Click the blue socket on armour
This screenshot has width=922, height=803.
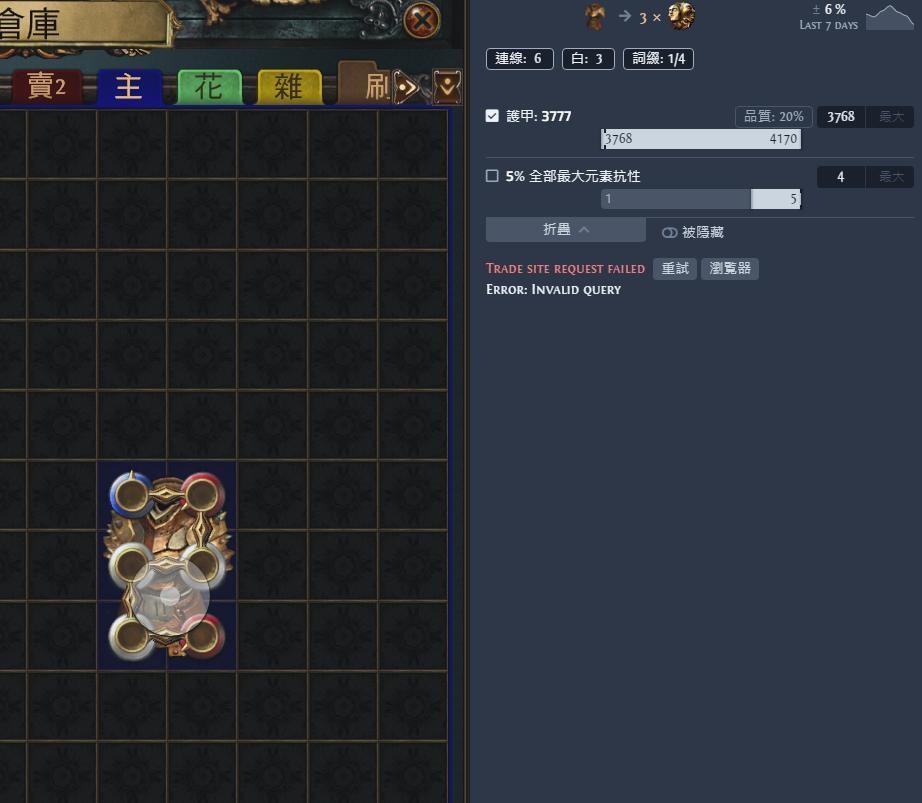click(131, 495)
